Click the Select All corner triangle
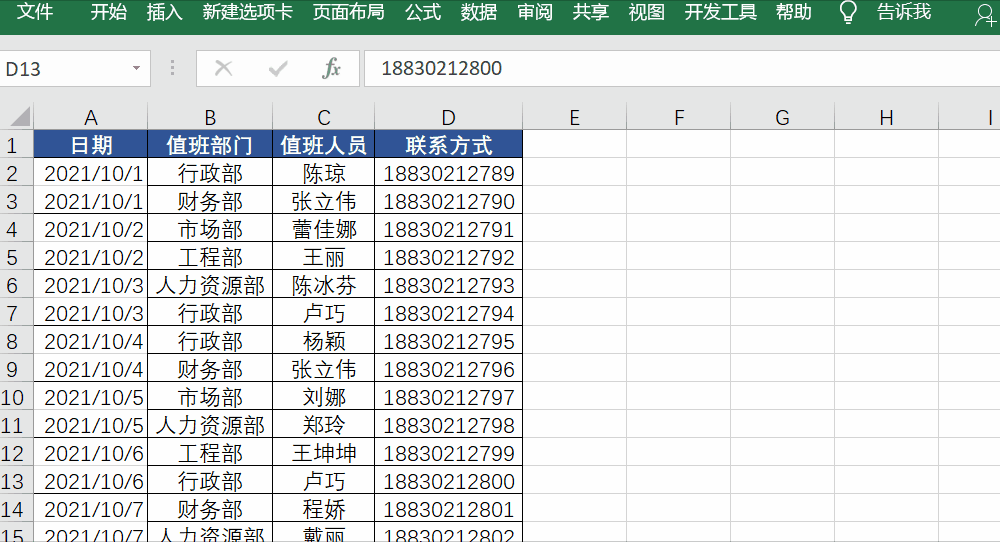Screen dimensions: 1000x542 click(x=20, y=117)
